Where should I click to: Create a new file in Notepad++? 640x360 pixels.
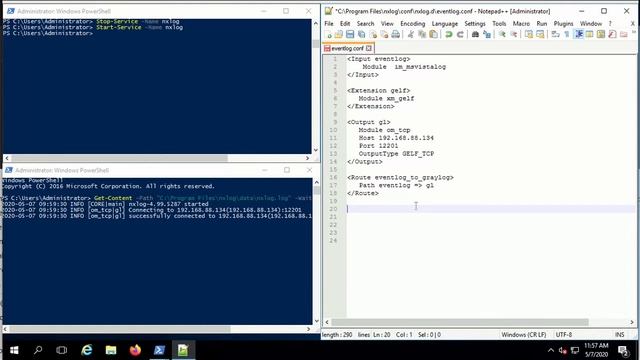[x=328, y=35]
